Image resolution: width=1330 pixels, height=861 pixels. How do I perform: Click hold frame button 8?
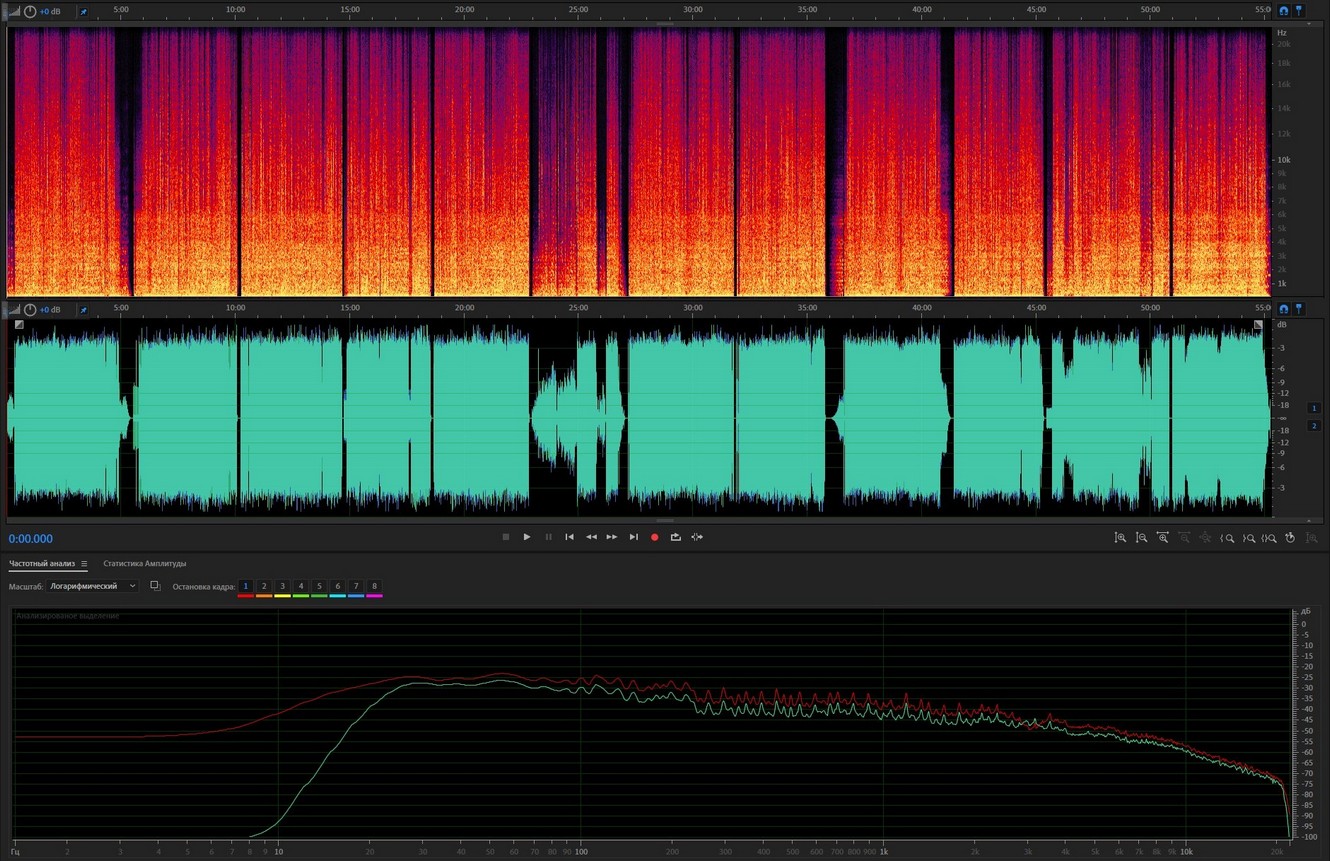(374, 586)
